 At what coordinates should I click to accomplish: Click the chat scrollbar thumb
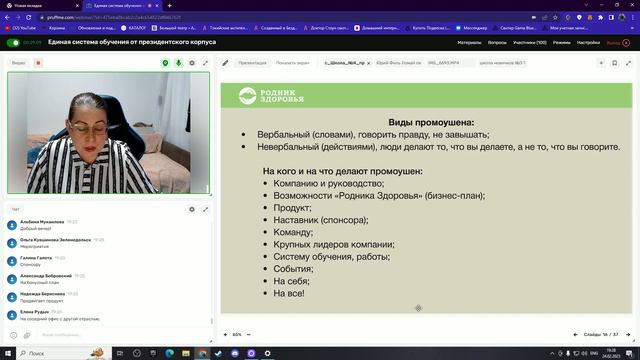(x=211, y=321)
